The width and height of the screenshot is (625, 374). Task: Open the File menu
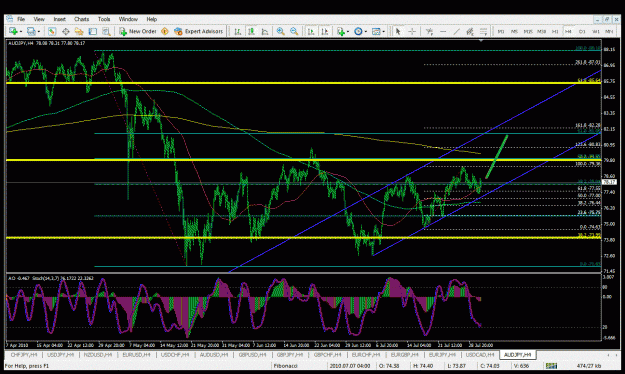point(21,19)
